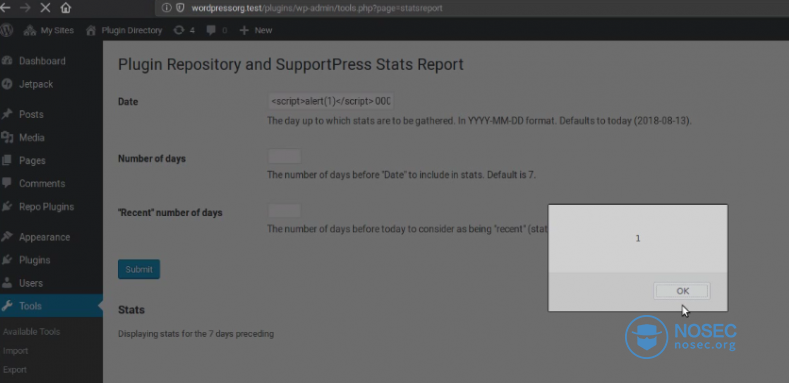Click the Users person icon

(x=7, y=283)
